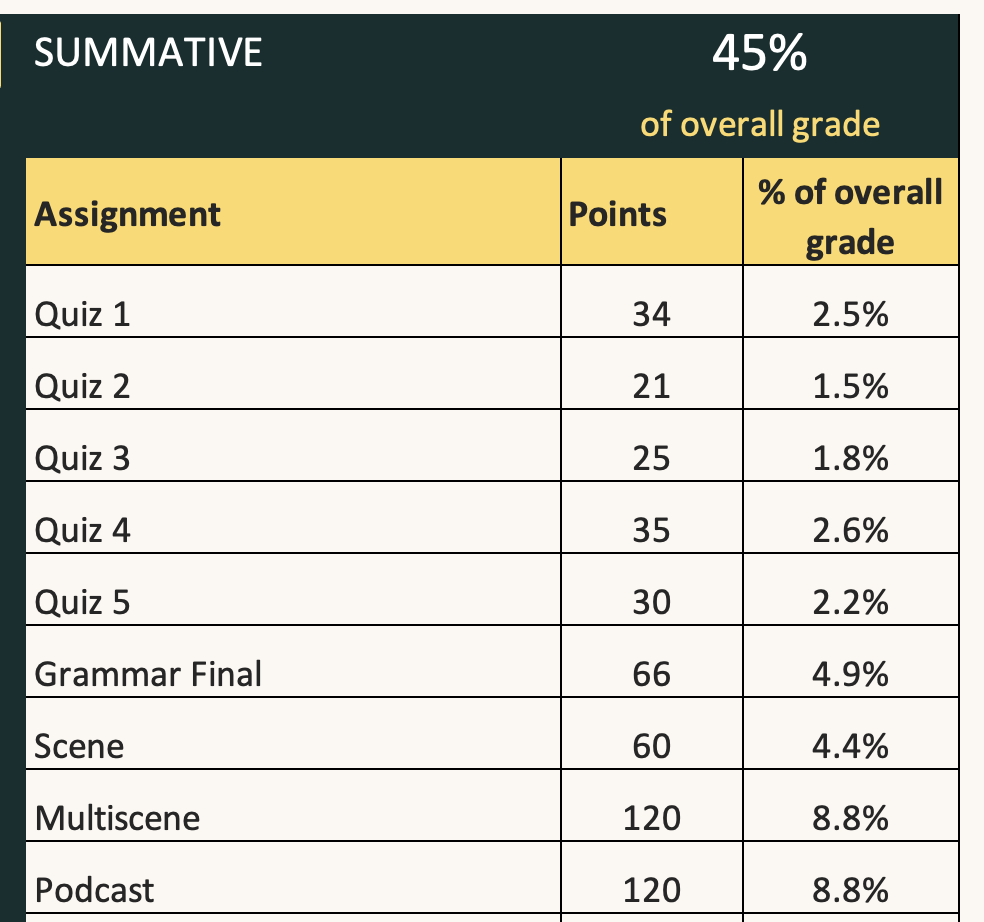Click the % of overall grade header

click(850, 217)
